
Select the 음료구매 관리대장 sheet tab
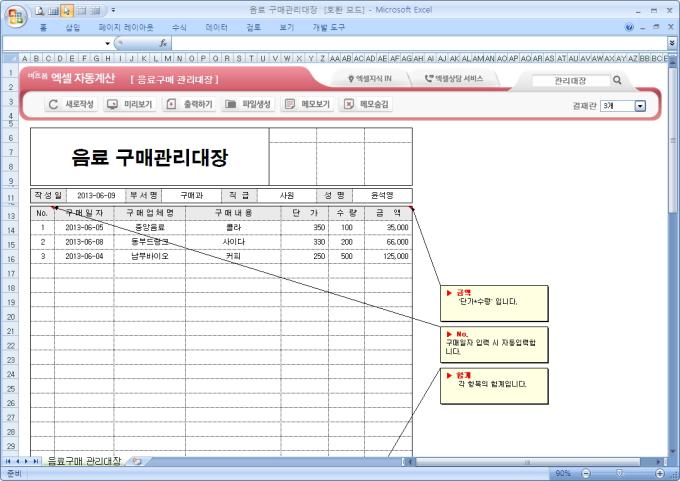pos(84,461)
